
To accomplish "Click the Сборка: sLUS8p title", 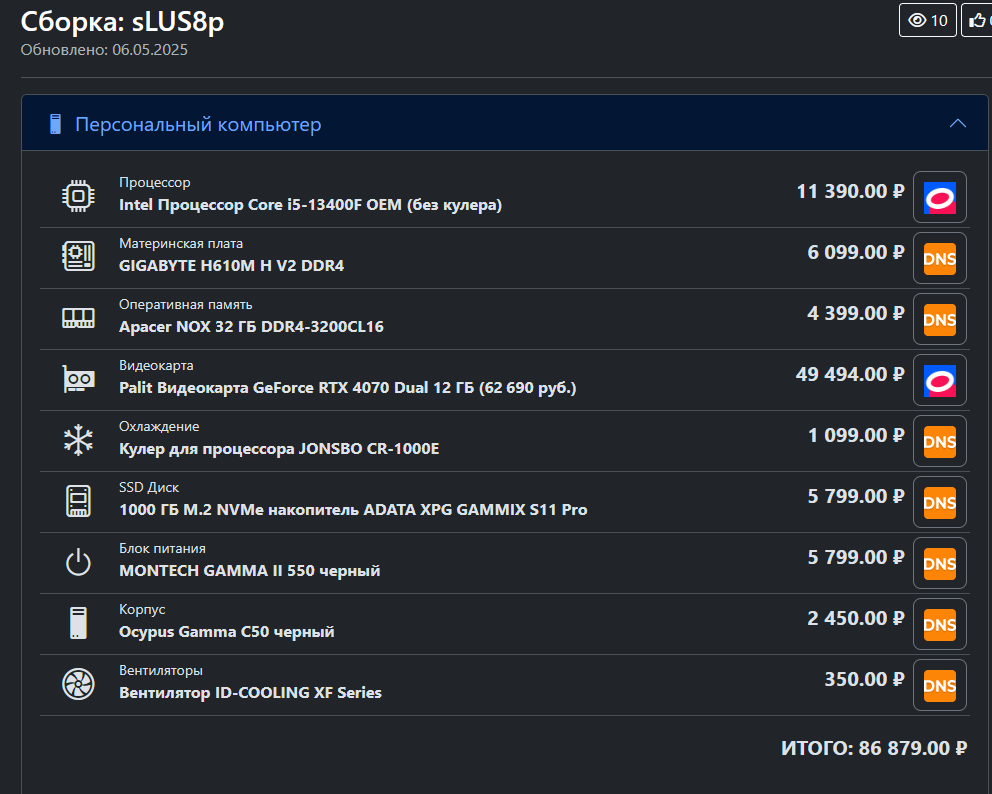I will [x=122, y=22].
